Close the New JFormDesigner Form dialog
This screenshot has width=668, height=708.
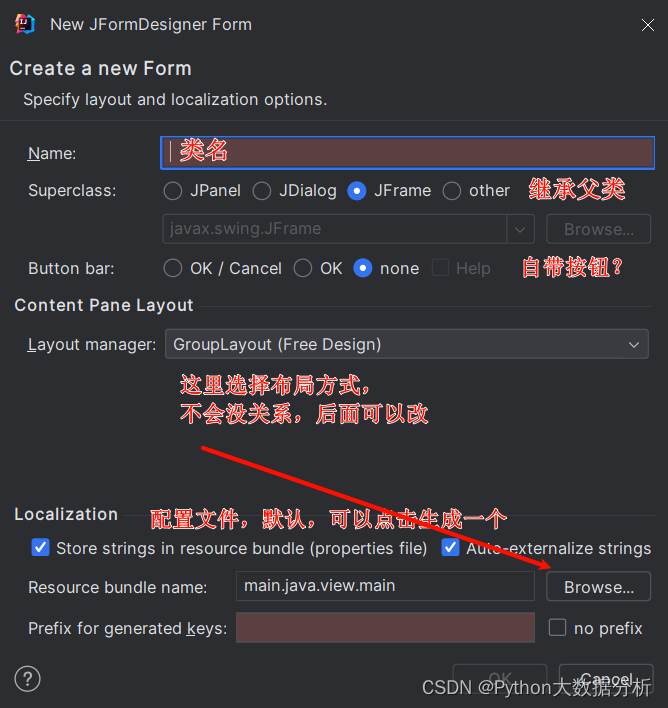[648, 25]
